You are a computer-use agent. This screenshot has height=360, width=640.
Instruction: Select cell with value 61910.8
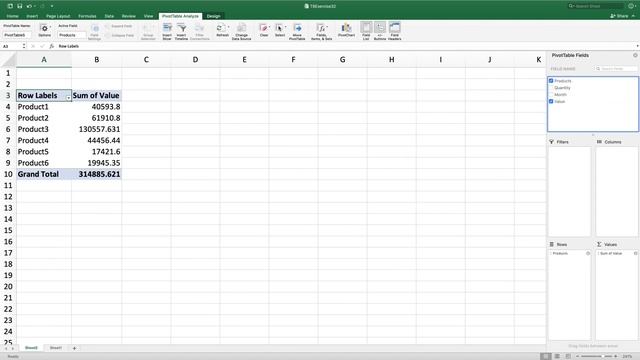(x=96, y=118)
